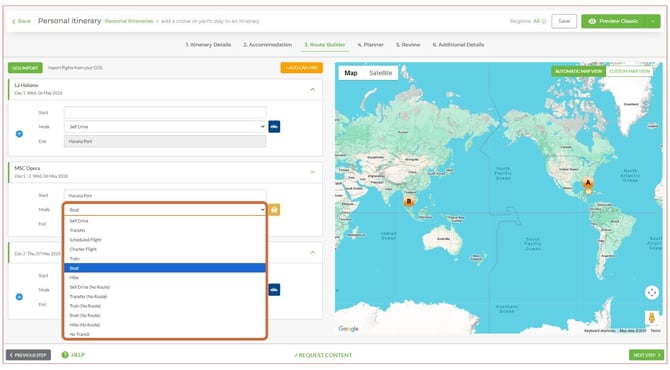Click the La Habana End field Havana Port

pos(165,141)
